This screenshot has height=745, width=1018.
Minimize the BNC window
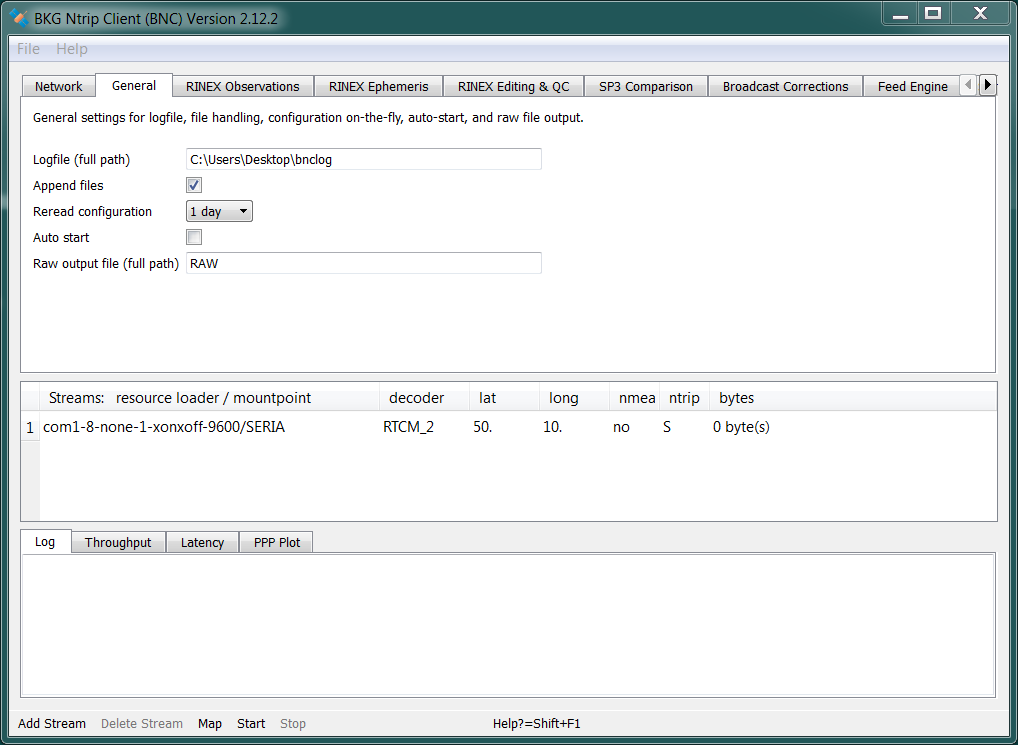coord(900,13)
